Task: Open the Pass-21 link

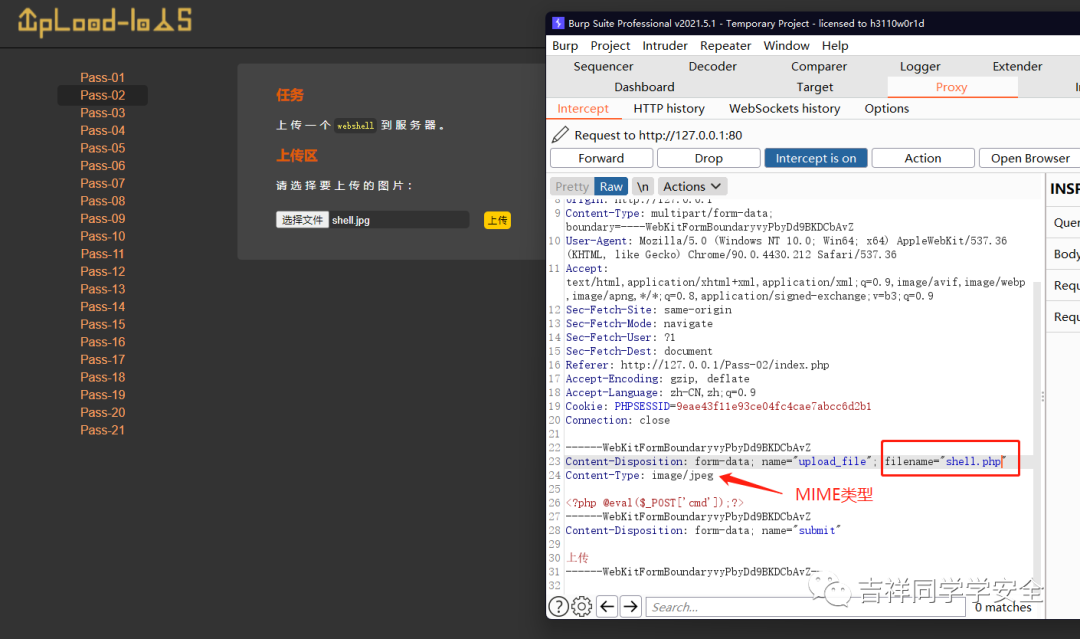Action: point(103,430)
